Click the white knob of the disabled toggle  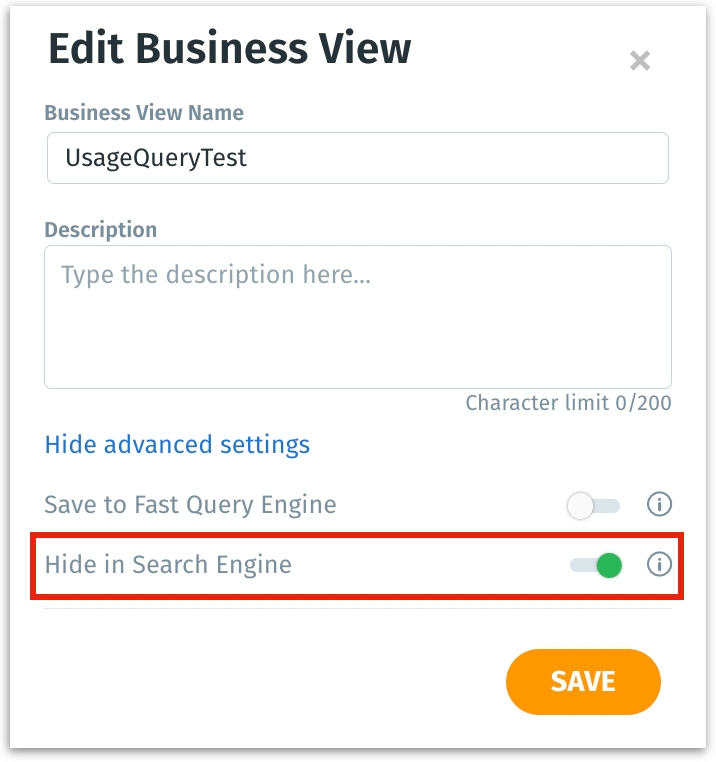pos(581,506)
